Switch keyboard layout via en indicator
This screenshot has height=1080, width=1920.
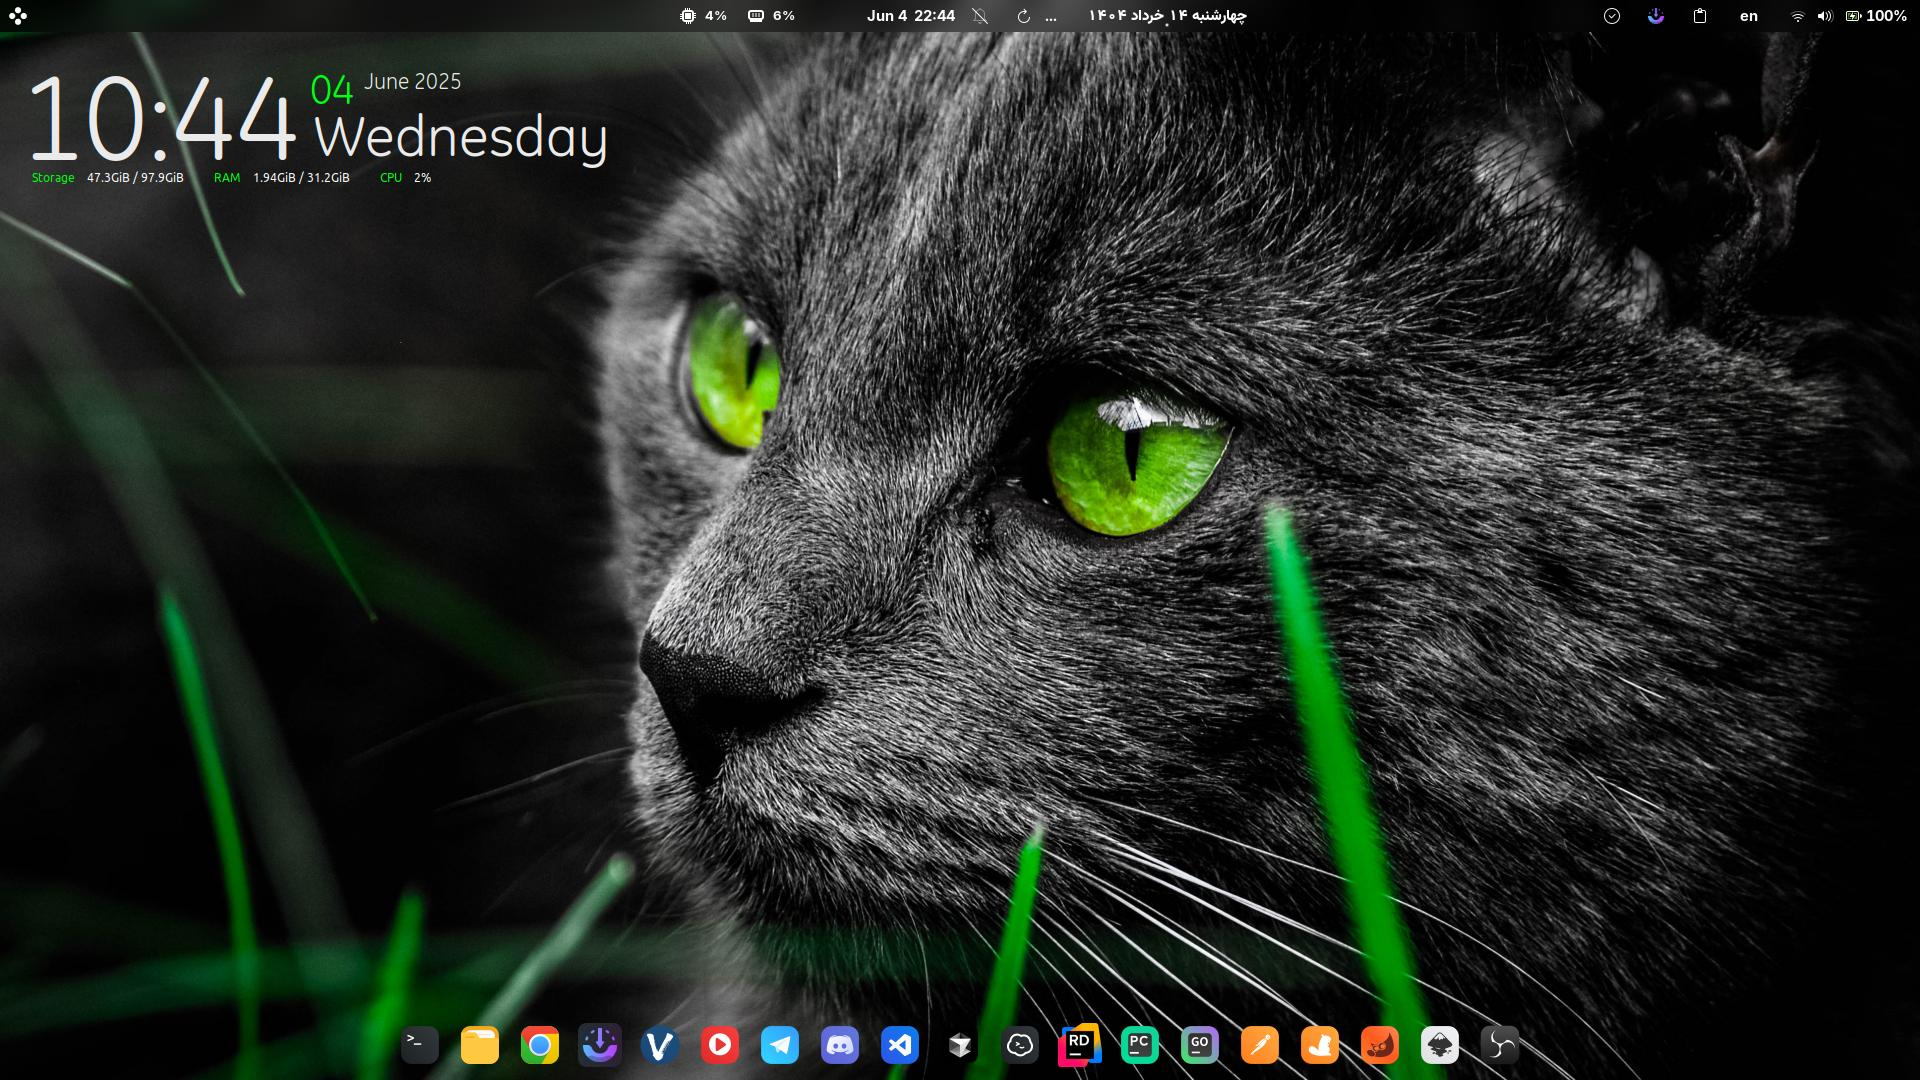(x=1749, y=16)
